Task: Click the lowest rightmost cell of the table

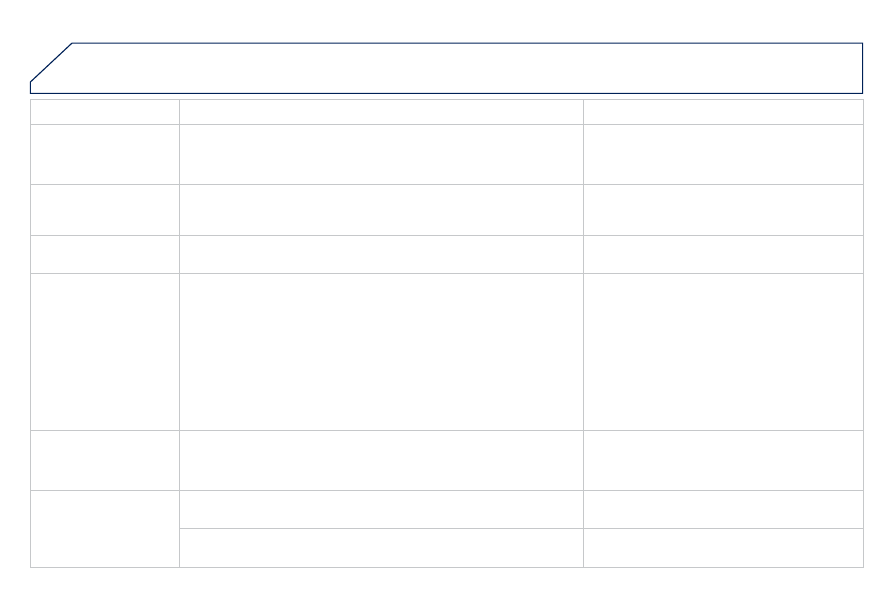Action: [723, 548]
